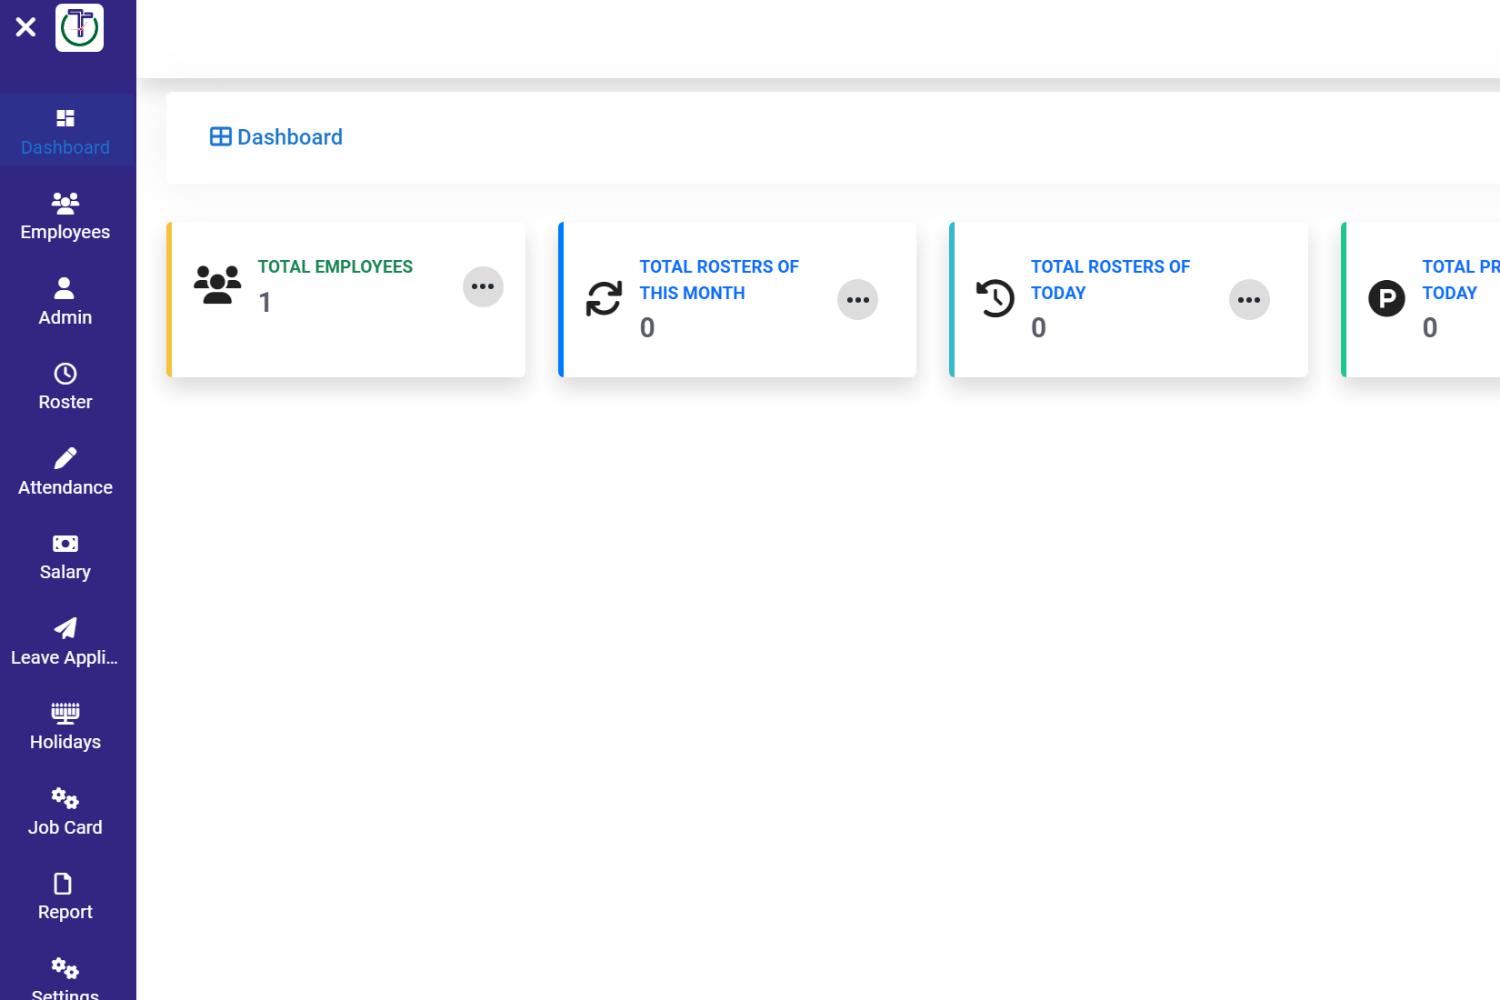
Task: Open the Leave Appli... menu label
Action: click(x=65, y=657)
